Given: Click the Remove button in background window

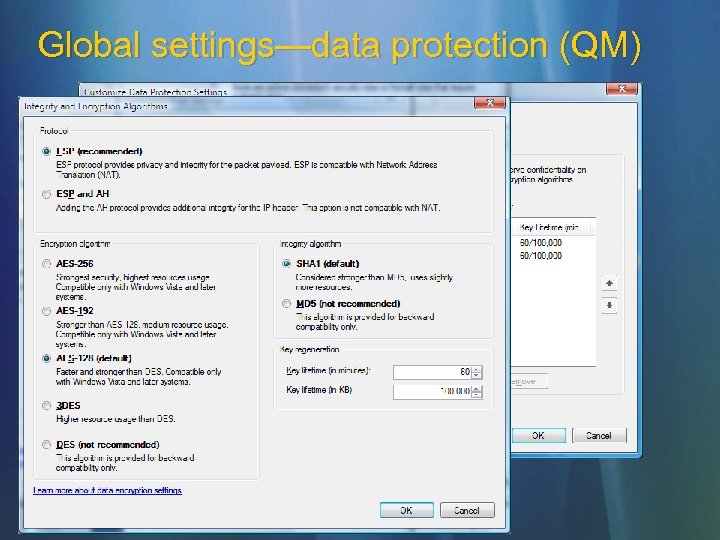Looking at the screenshot, I should (x=529, y=381).
